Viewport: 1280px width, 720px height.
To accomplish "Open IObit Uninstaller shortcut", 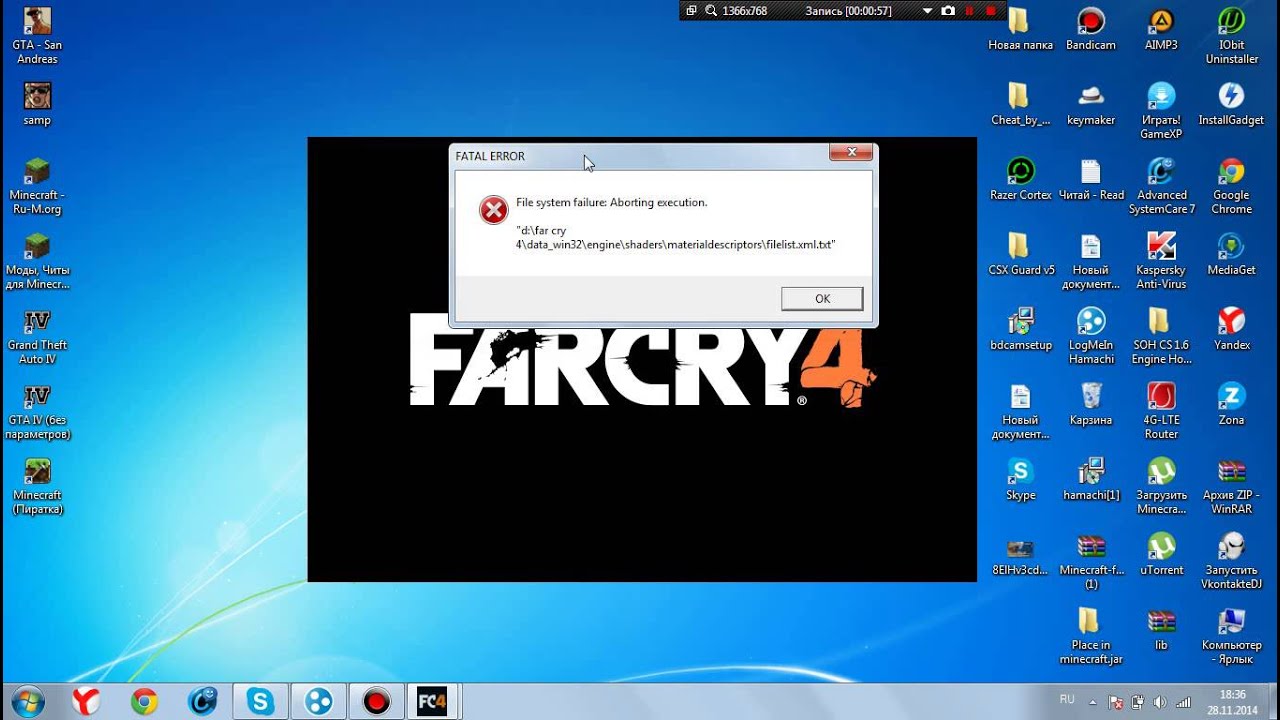I will tap(1231, 36).
